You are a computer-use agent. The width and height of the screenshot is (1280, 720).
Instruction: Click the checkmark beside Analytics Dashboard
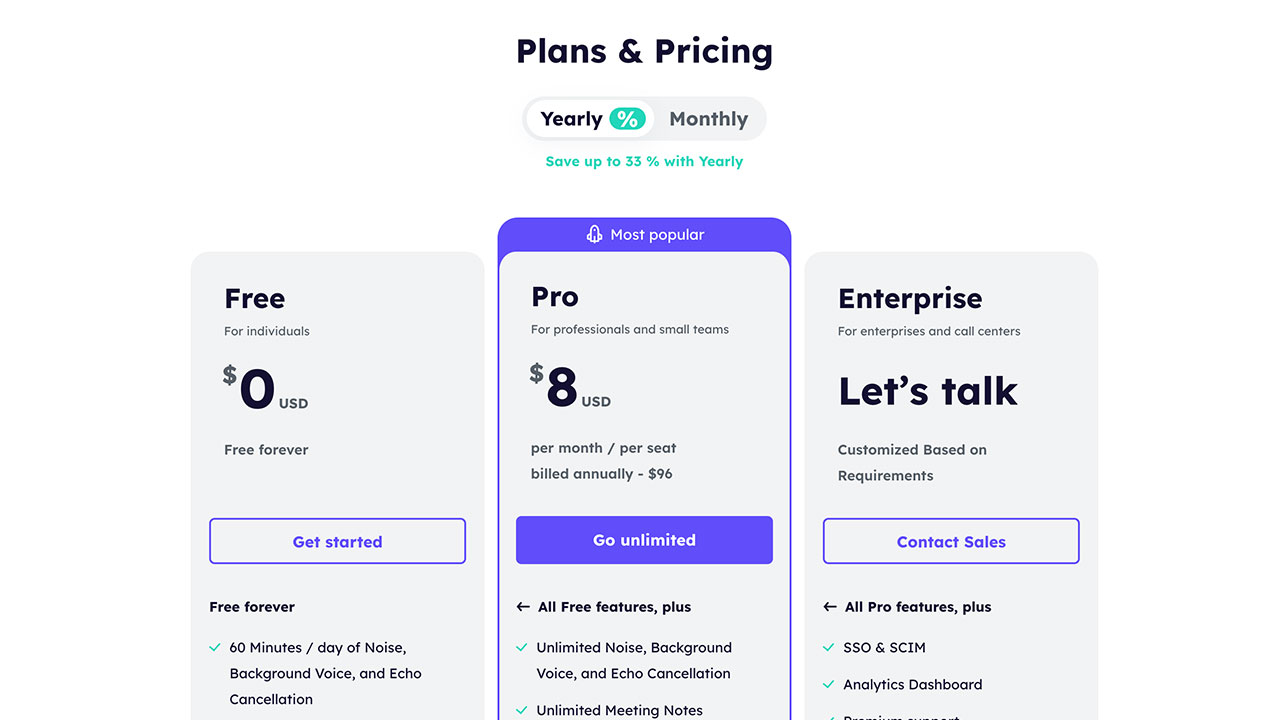(x=829, y=685)
